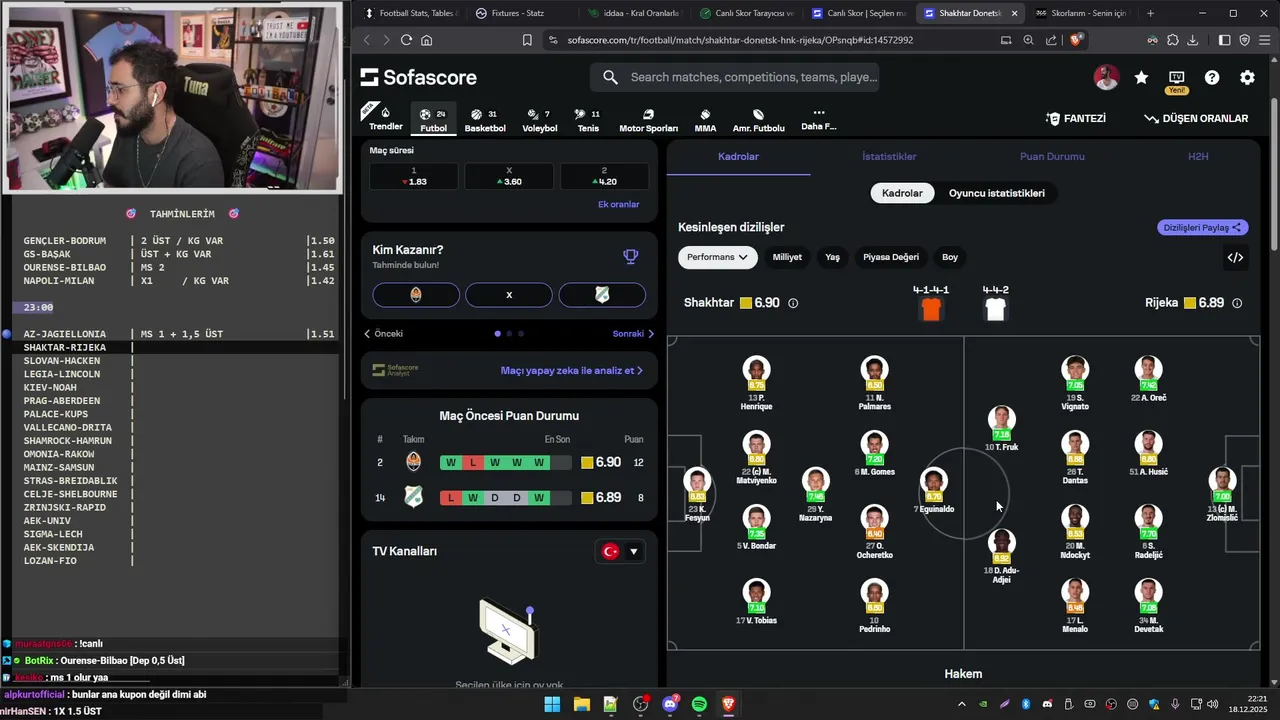Open the help question mark icon

click(1212, 78)
